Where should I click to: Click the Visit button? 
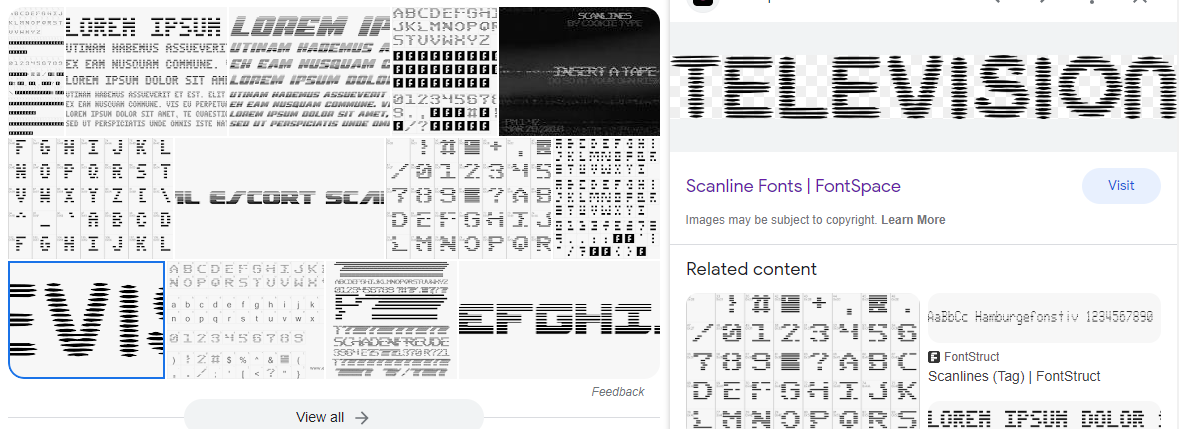pos(1121,186)
